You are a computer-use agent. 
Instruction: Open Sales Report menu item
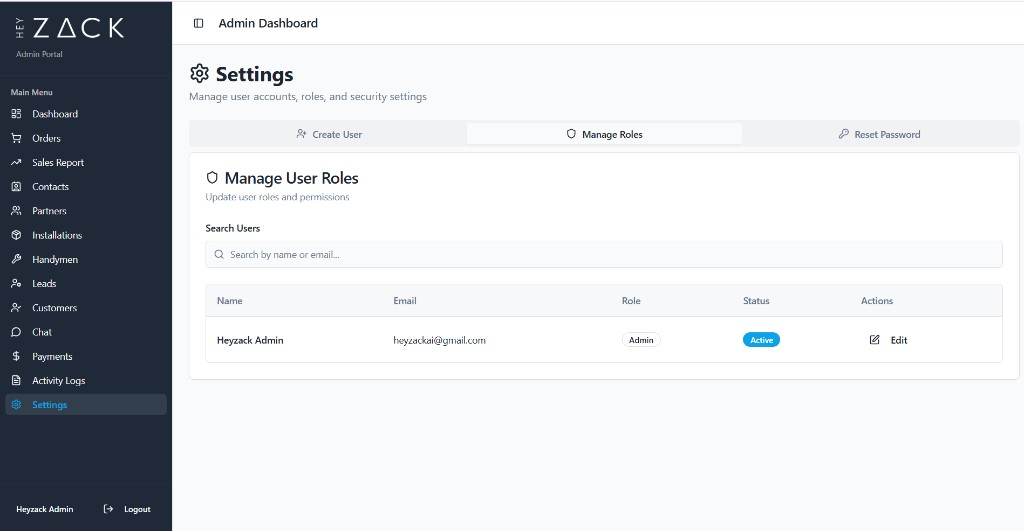pyautogui.click(x=58, y=162)
